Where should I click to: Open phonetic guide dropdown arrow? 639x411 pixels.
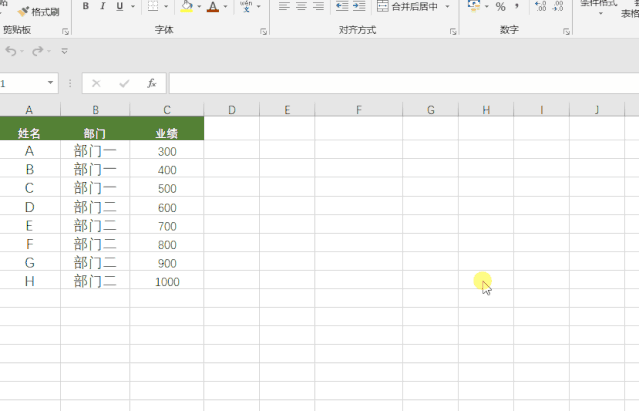(x=258, y=7)
